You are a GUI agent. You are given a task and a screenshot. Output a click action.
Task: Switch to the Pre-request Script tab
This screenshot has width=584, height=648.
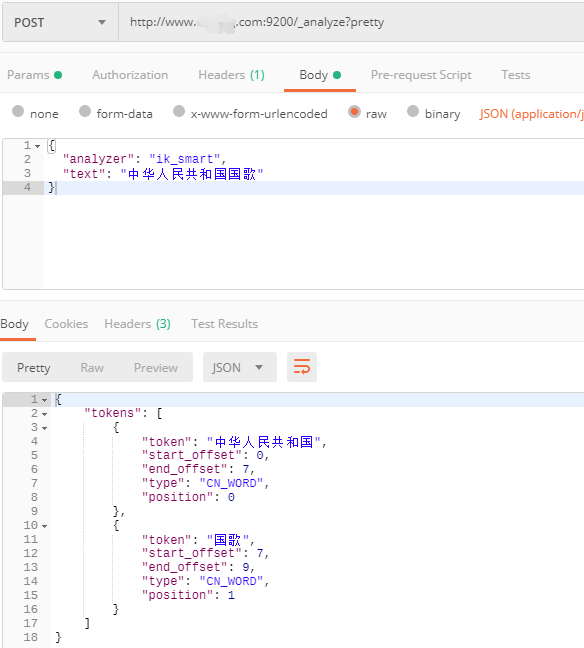click(421, 75)
